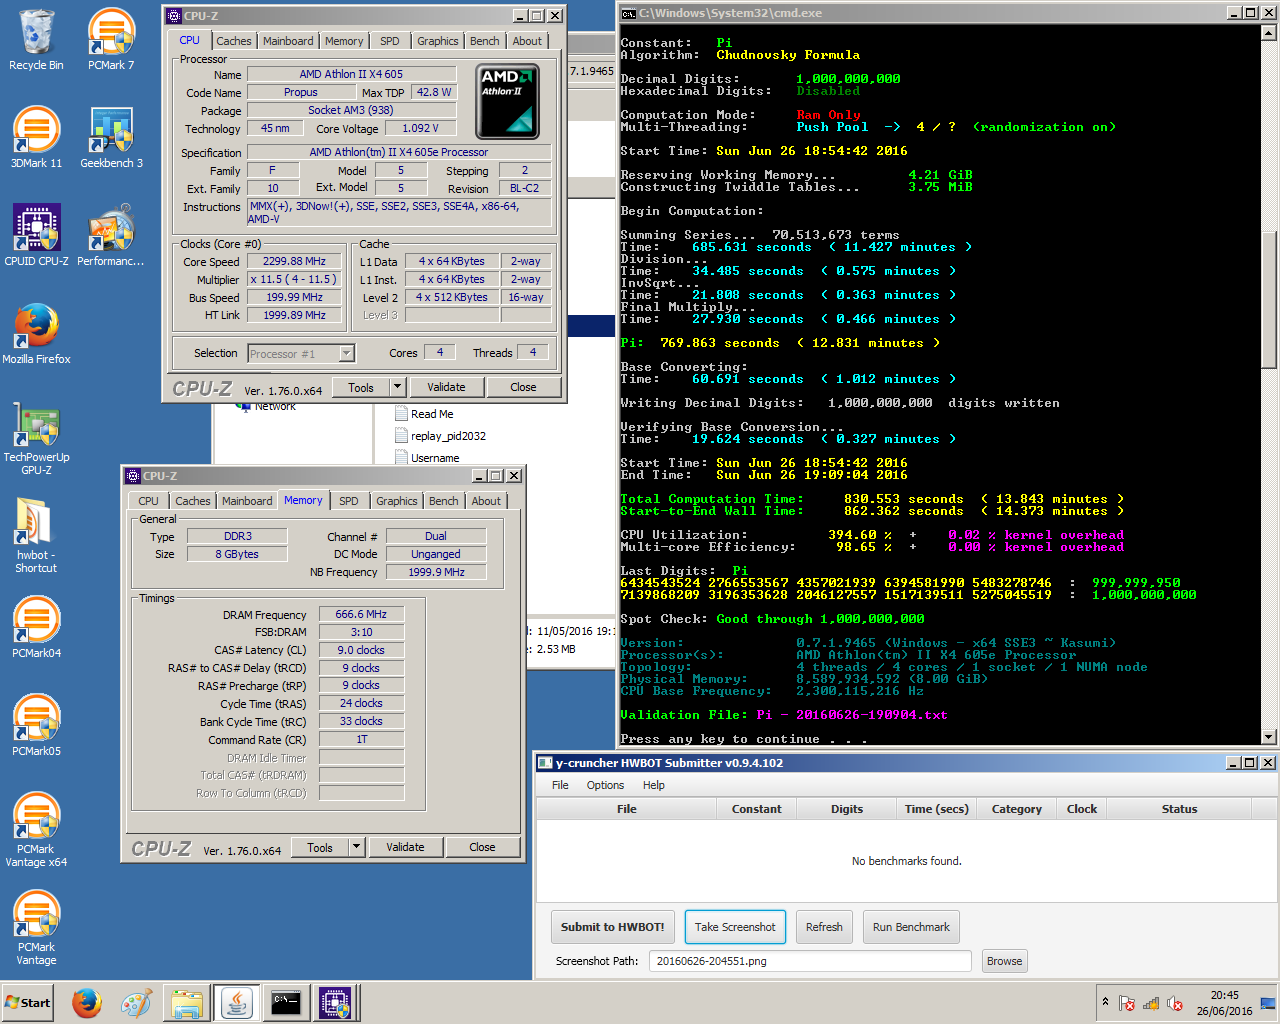This screenshot has height=1024, width=1280.
Task: Click Close in the lower CPU-Z window
Action: click(482, 847)
